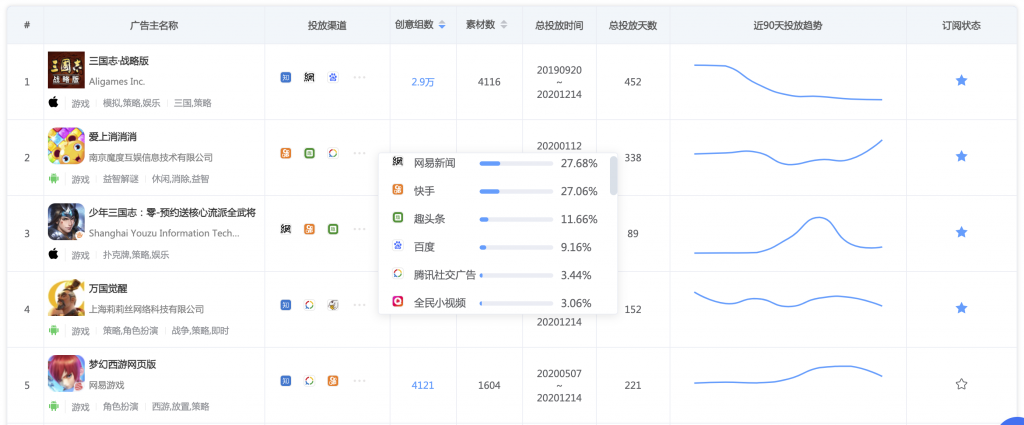Click 广告主名称 column header
Viewport: 1024px width, 425px height.
pyautogui.click(x=154, y=25)
